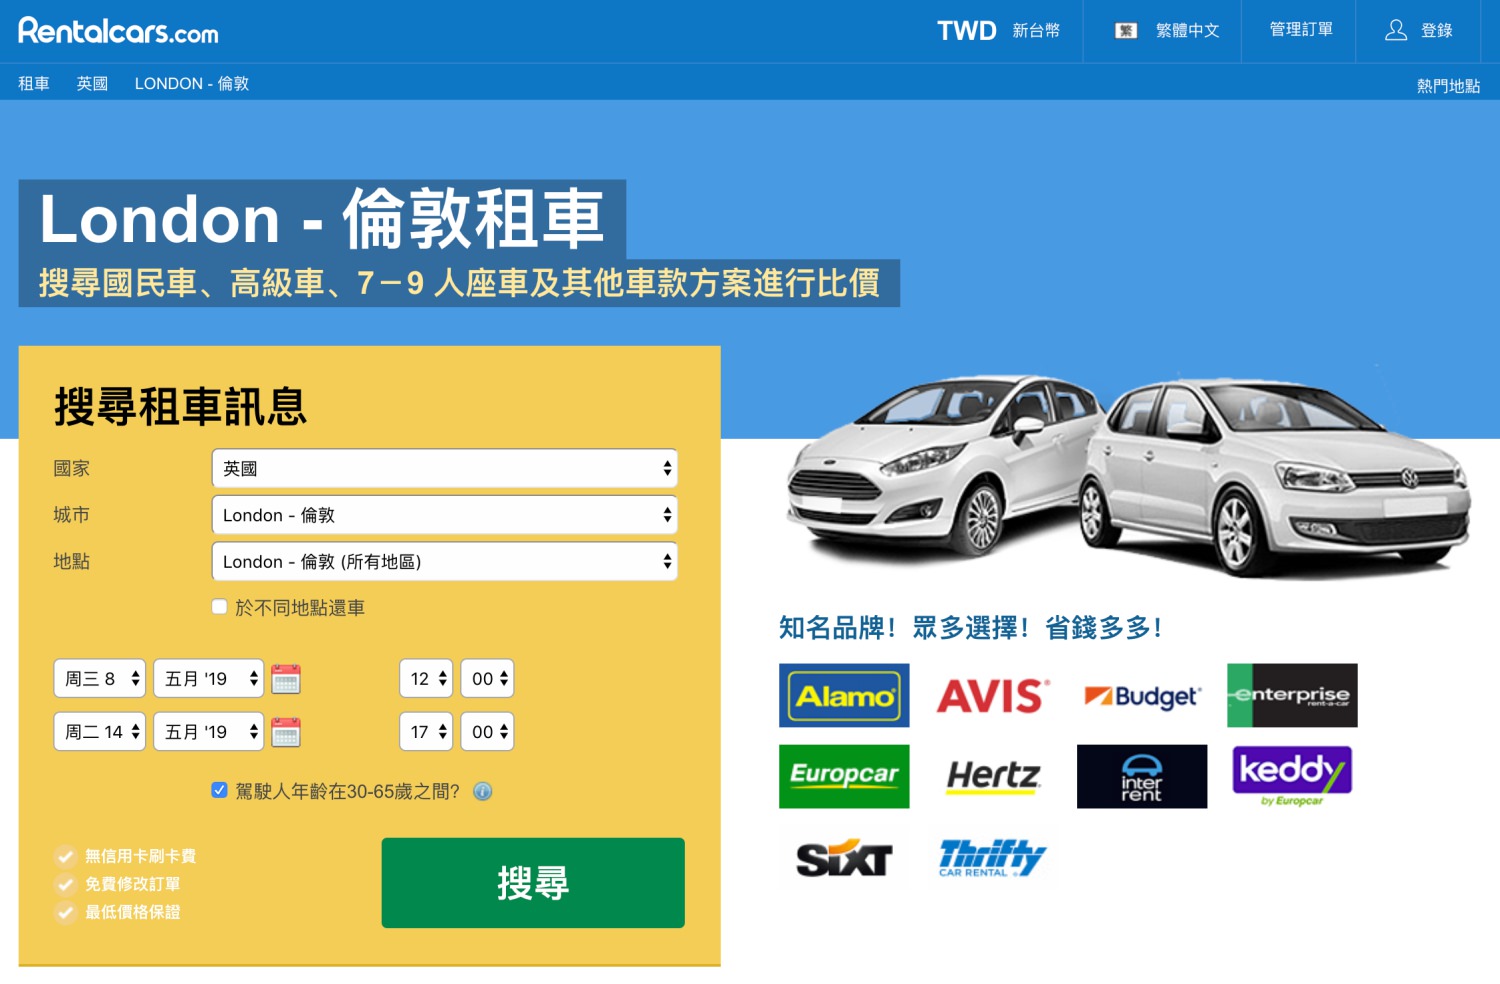Select the Thrifty Car Rental logo
Image resolution: width=1500 pixels, height=984 pixels.
(x=992, y=858)
